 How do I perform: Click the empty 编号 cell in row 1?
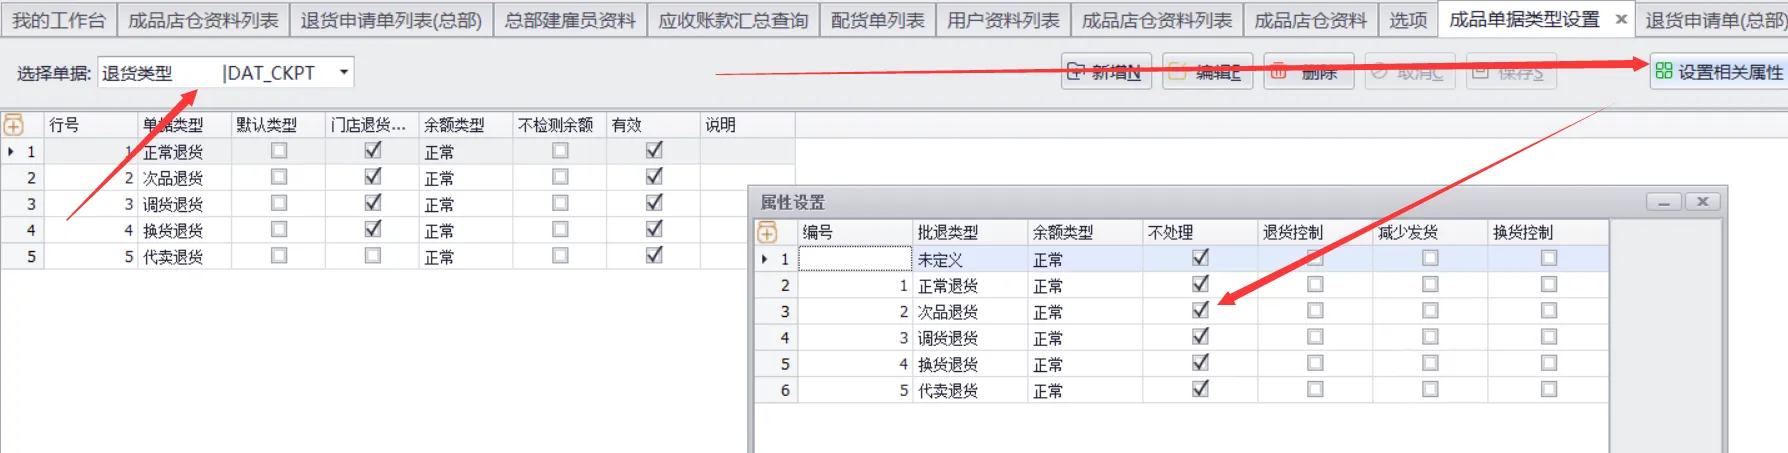(854, 259)
